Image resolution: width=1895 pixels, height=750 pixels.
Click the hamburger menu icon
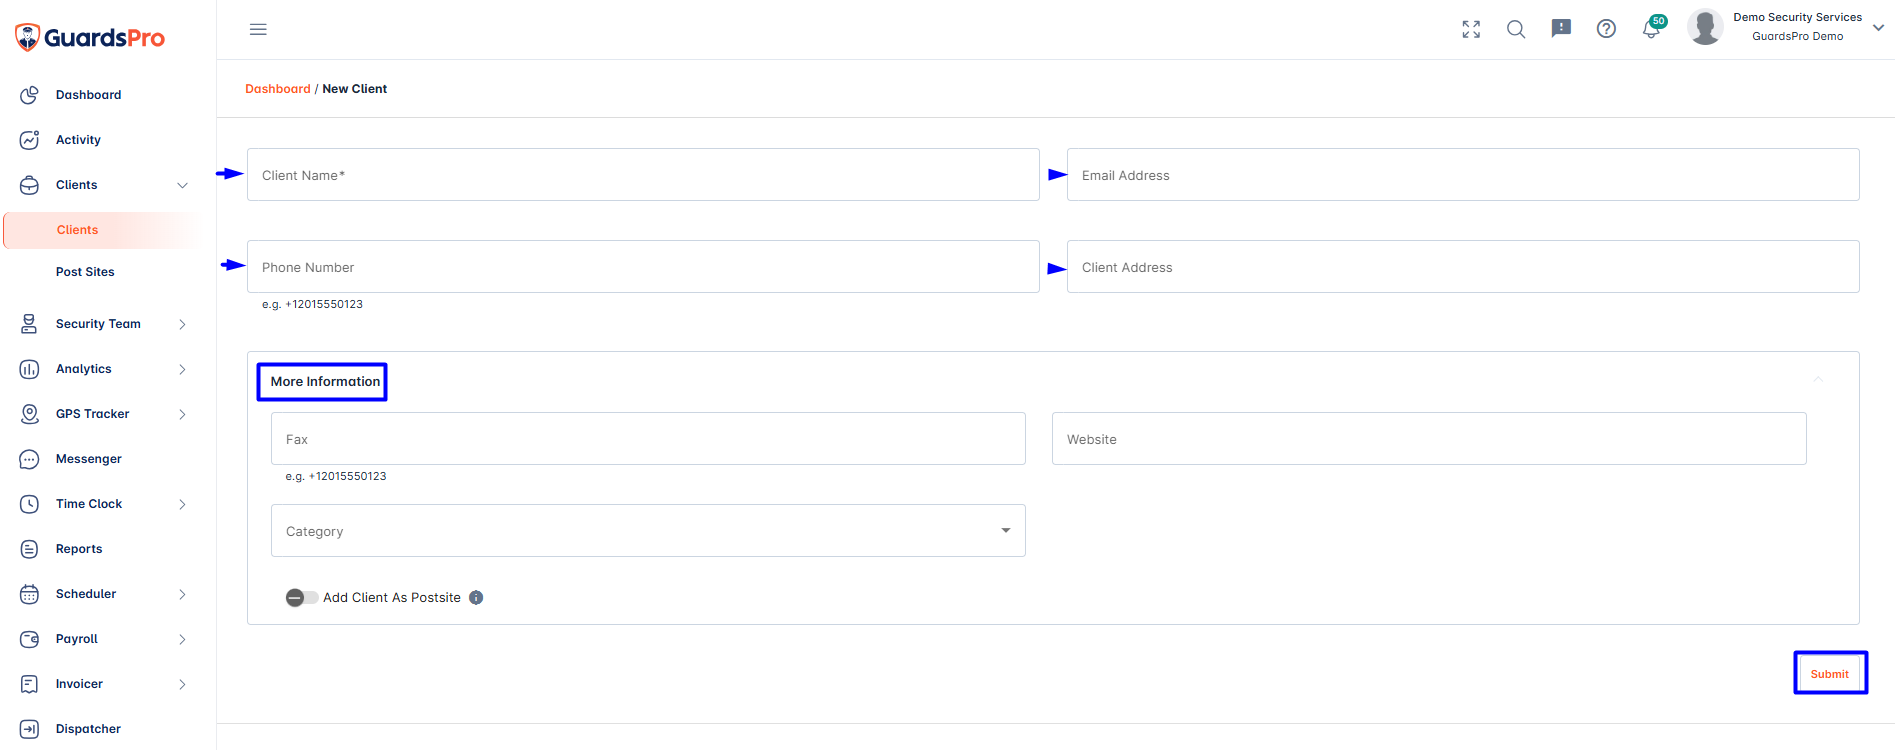tap(258, 29)
